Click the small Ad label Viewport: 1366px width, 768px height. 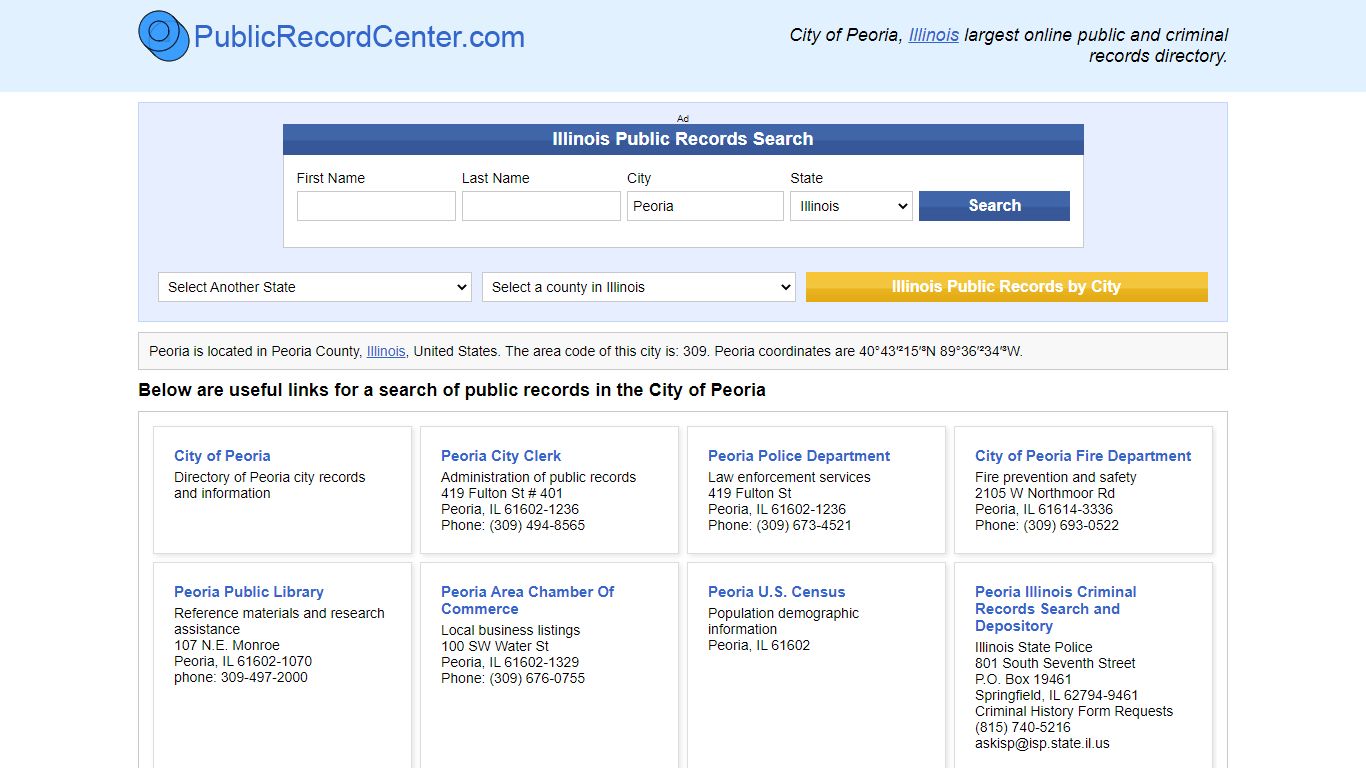(683, 118)
